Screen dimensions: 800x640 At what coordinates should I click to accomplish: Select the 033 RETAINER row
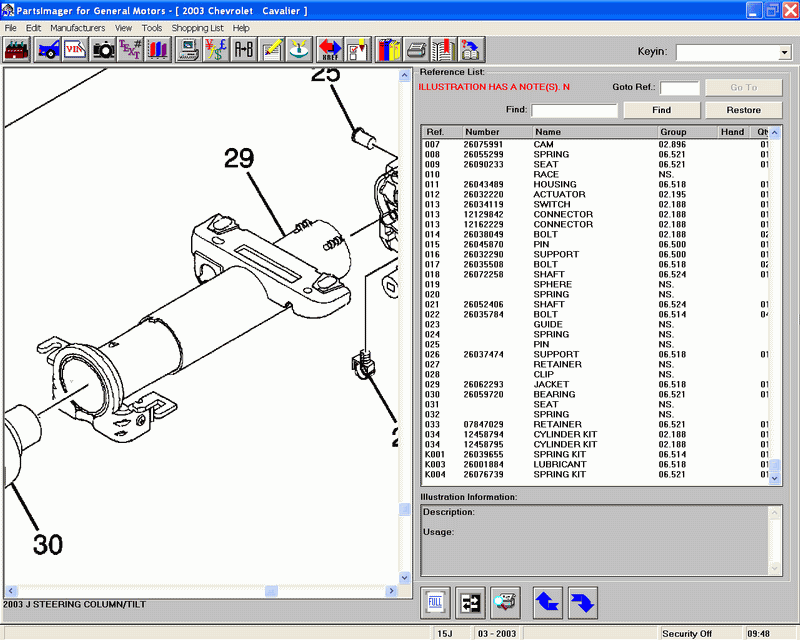[595, 425]
